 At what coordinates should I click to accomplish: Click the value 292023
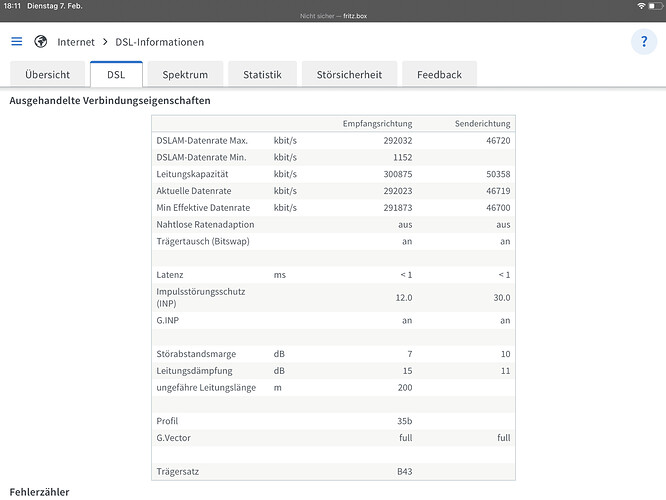point(398,191)
